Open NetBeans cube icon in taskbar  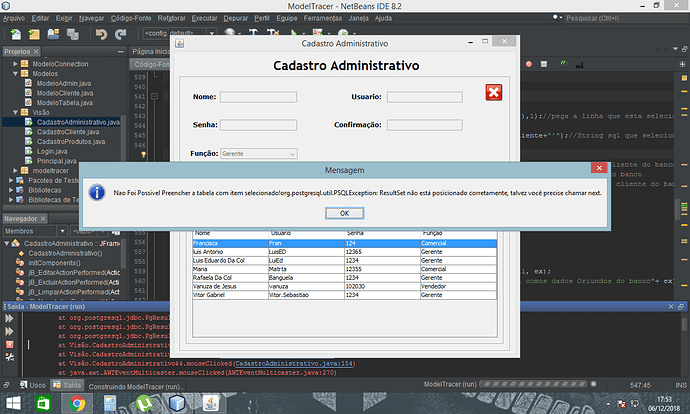(177, 403)
